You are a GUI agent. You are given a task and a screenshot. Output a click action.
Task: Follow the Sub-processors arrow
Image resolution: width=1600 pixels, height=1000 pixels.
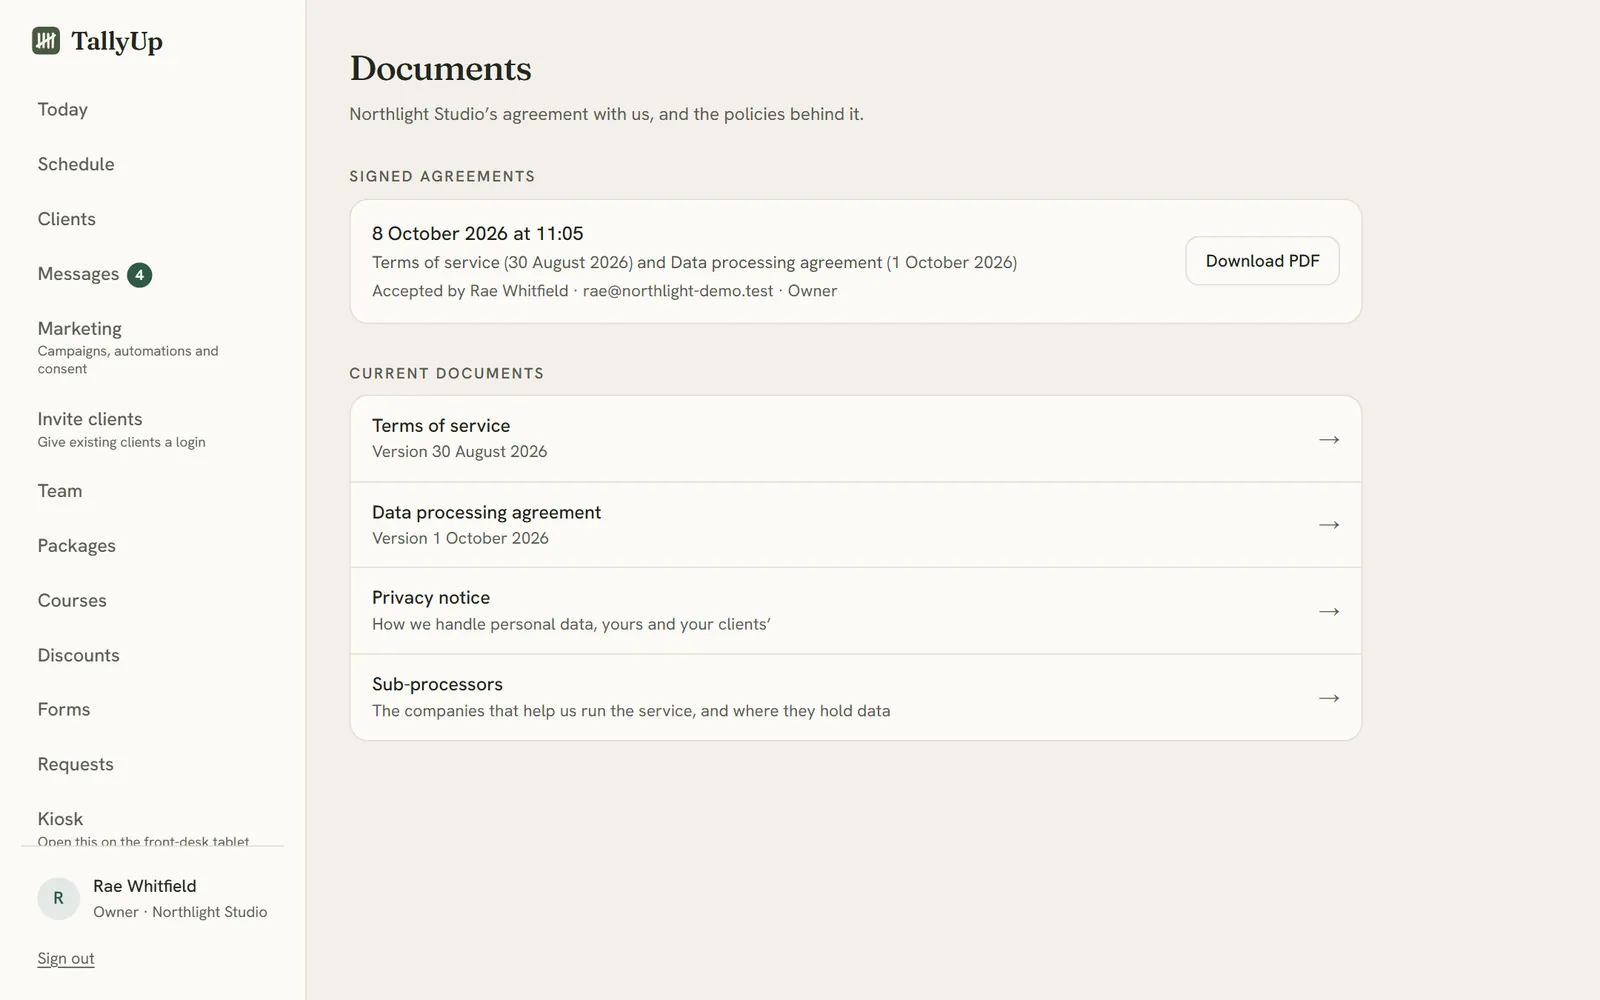1328,698
